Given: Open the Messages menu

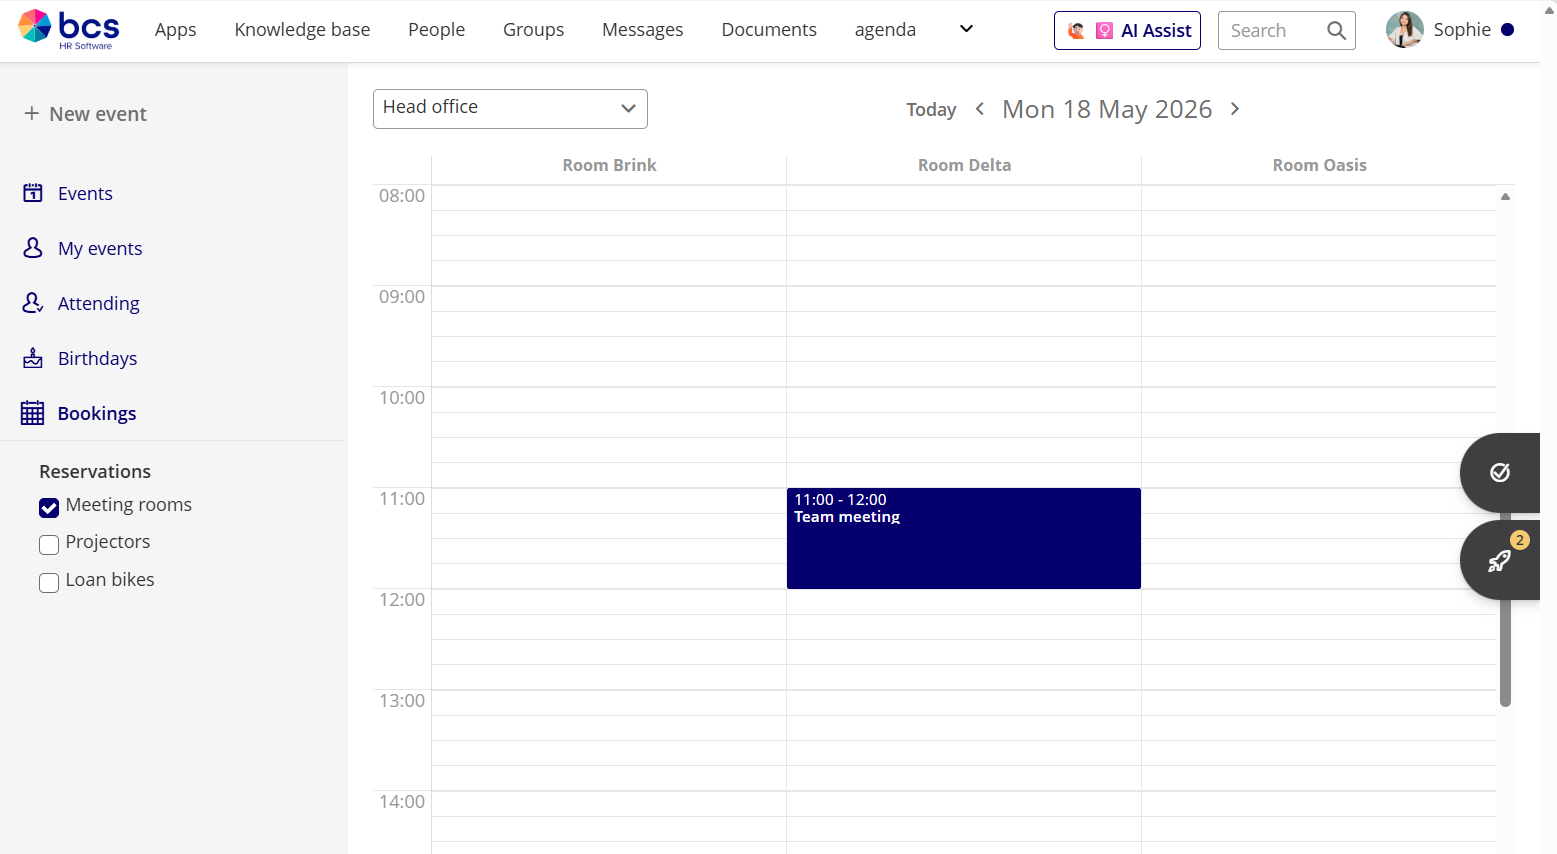Looking at the screenshot, I should (x=643, y=30).
